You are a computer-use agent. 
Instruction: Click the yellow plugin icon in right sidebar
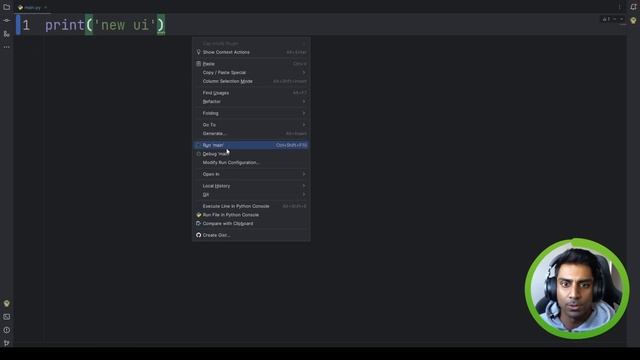pyautogui.click(x=633, y=20)
